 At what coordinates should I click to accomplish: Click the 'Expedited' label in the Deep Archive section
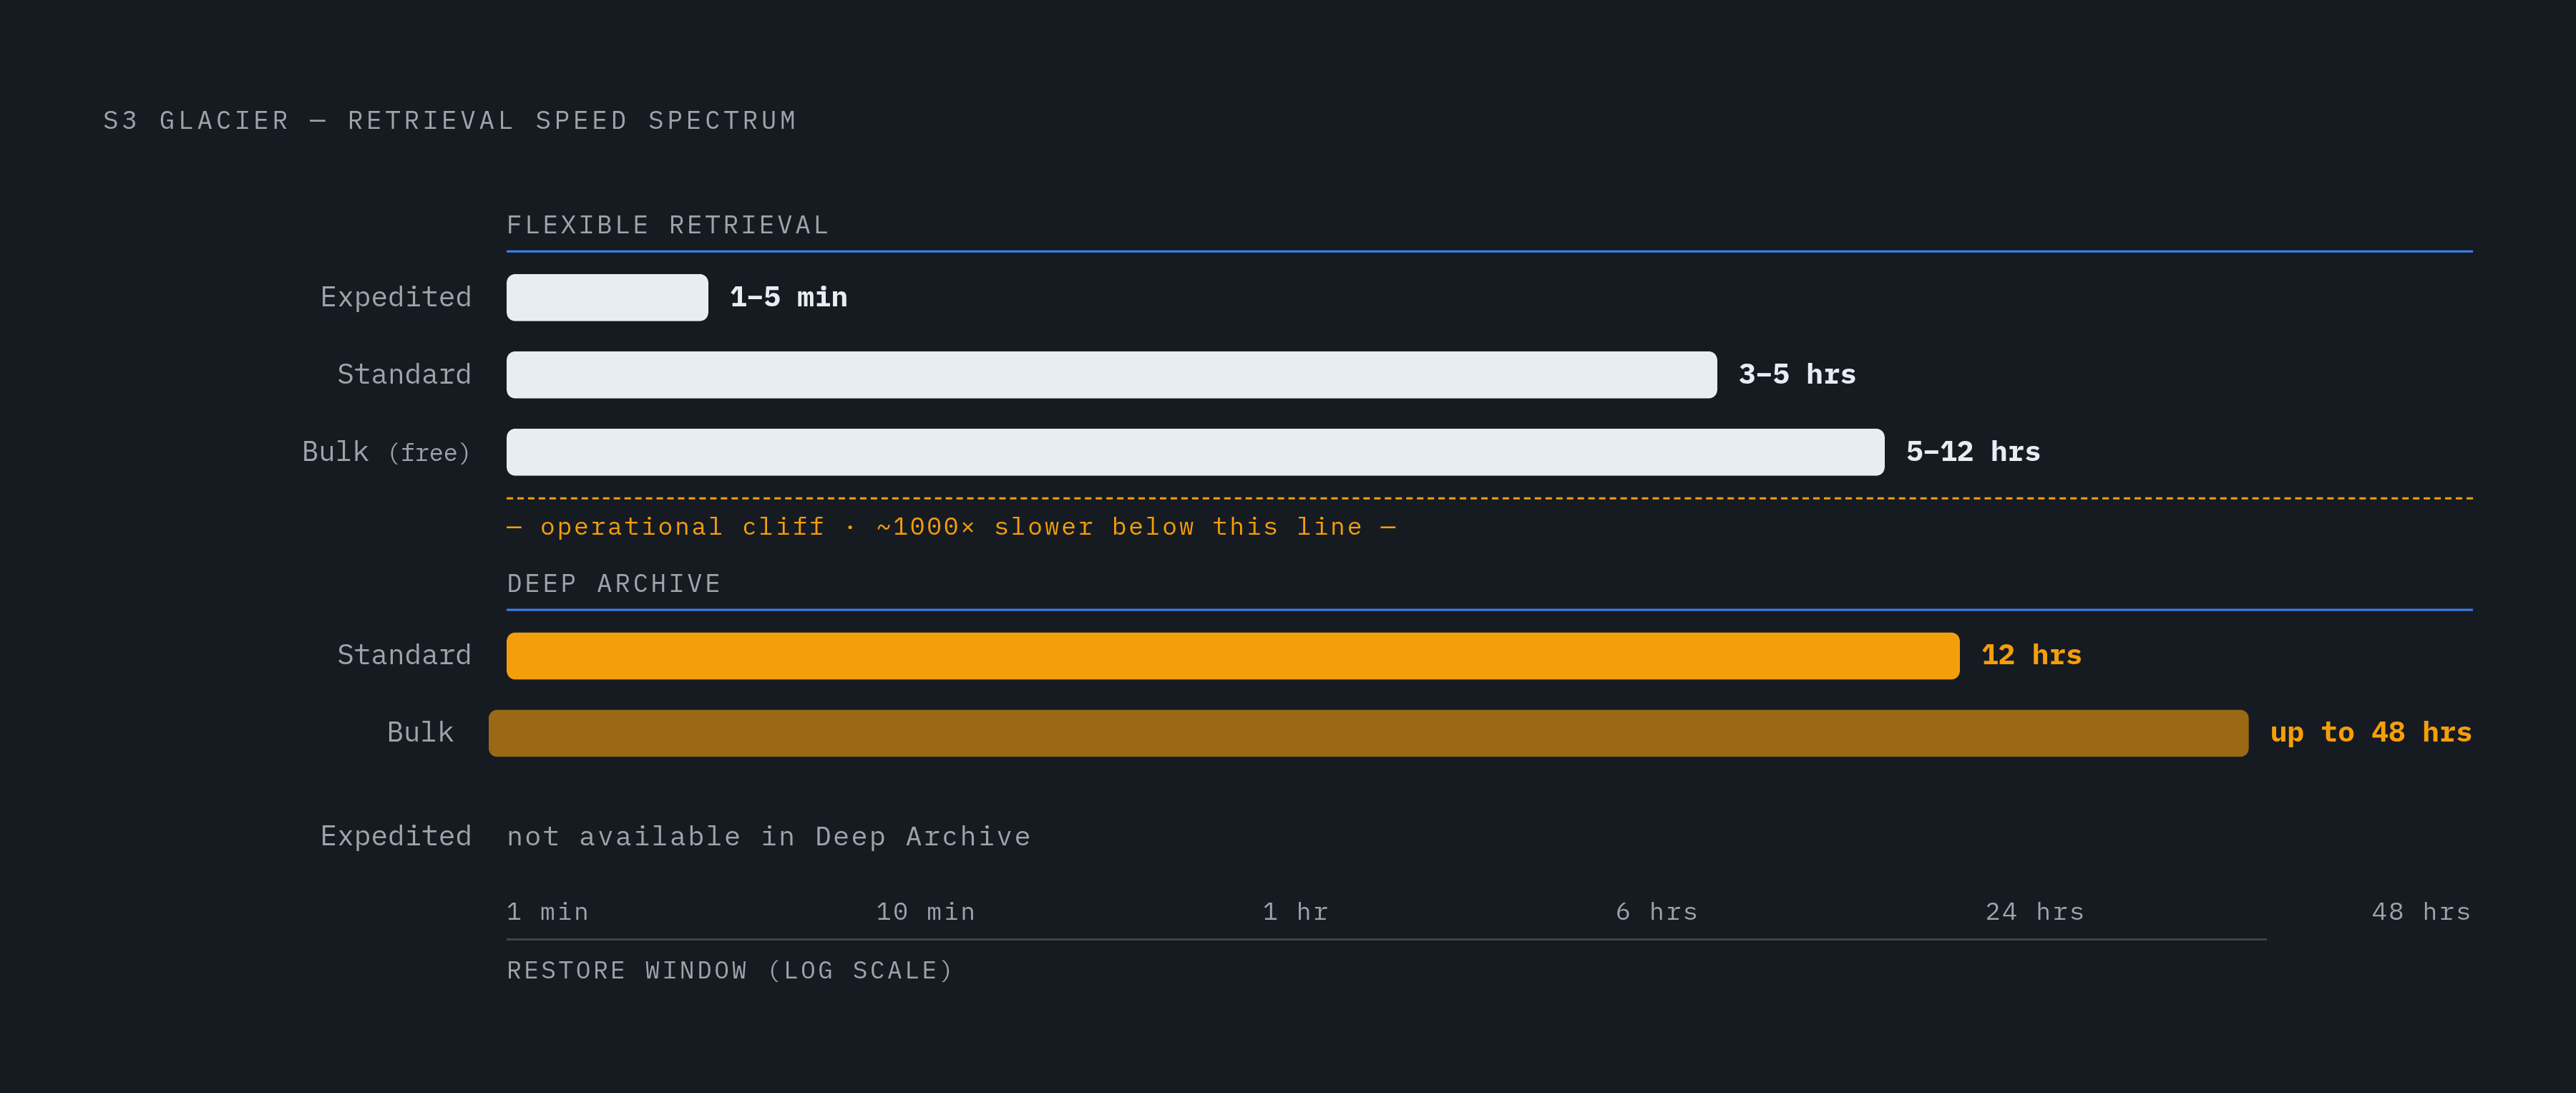click(x=396, y=836)
